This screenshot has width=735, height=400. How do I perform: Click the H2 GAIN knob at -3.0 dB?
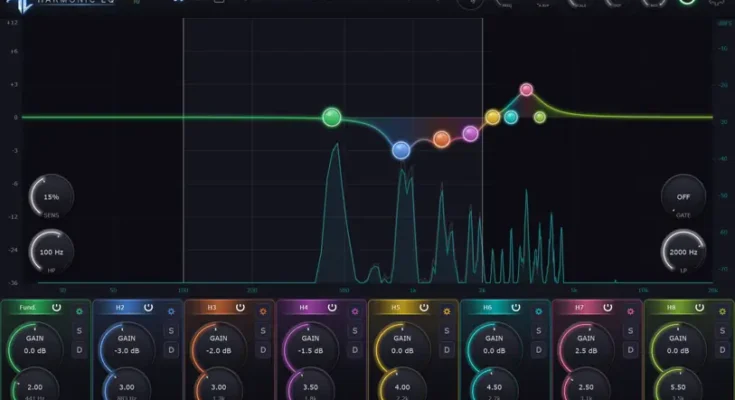tap(127, 345)
